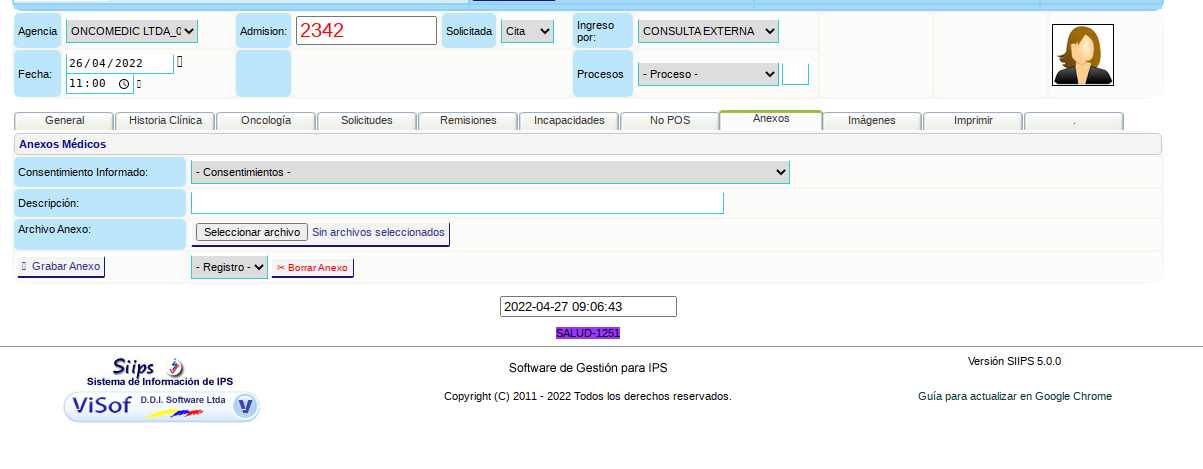Go to the Imágenes tab

[871, 120]
